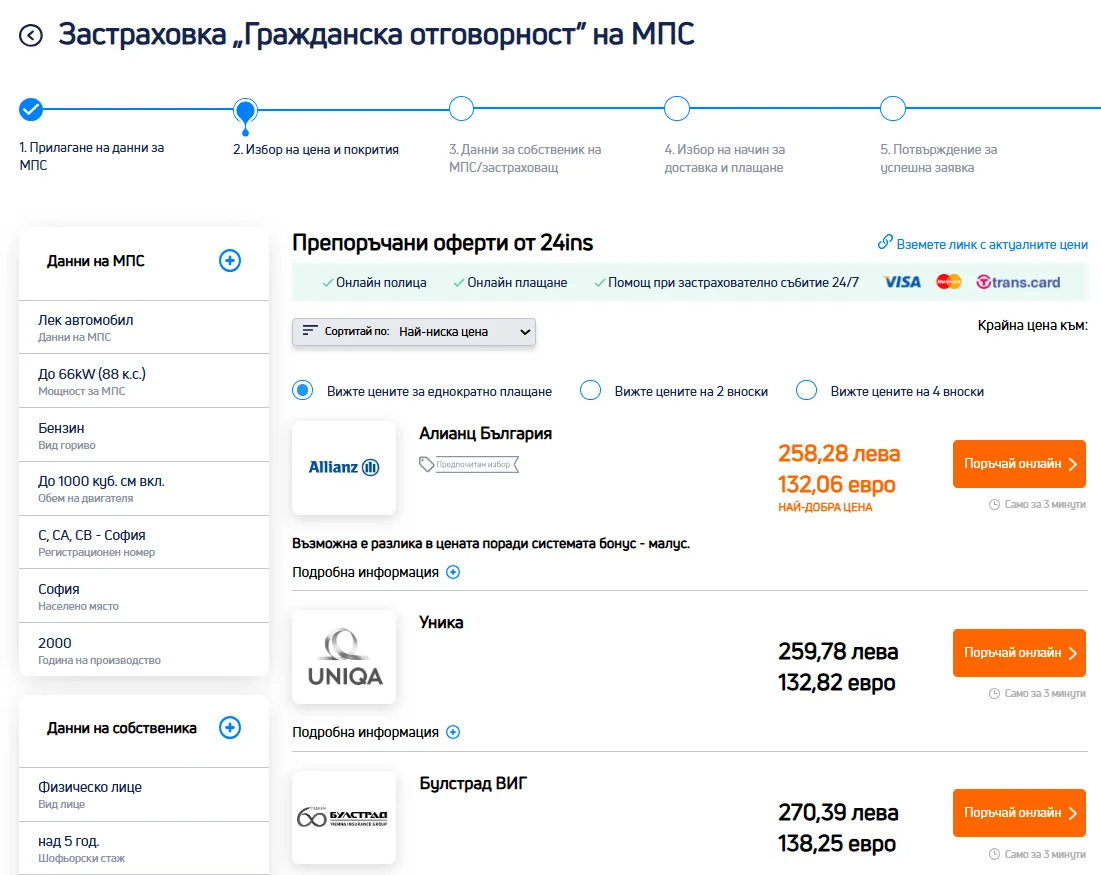
Task: Click the Предпочитан избор tag icon
Action: (427, 464)
